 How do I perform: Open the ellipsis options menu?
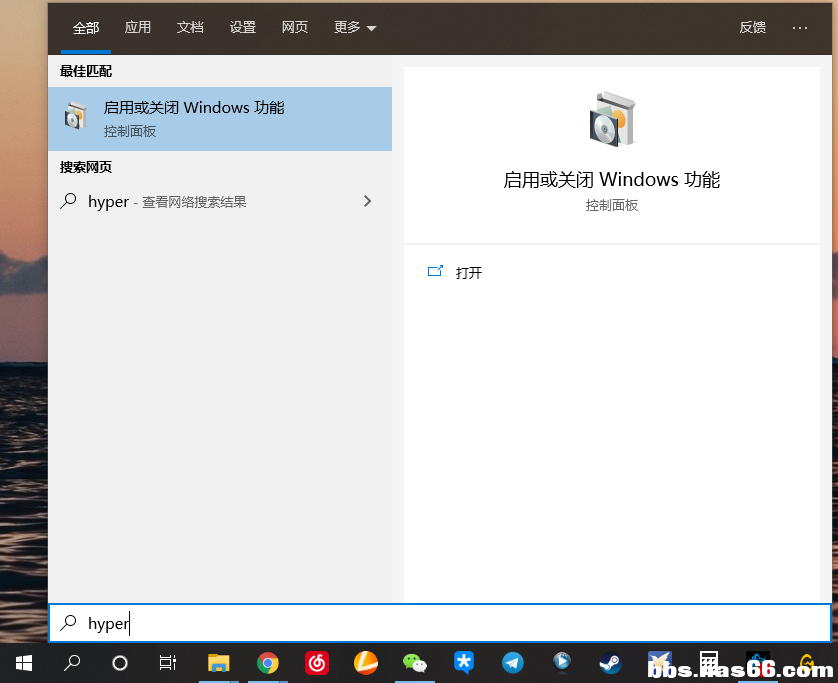click(x=799, y=27)
